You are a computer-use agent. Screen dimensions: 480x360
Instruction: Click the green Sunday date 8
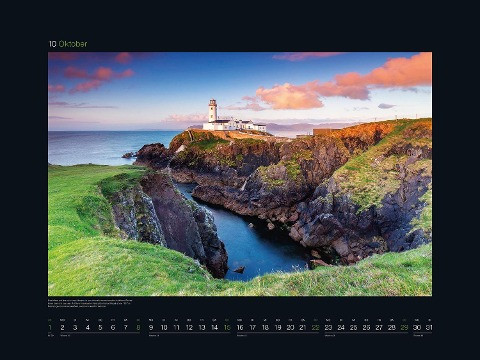click(138, 327)
